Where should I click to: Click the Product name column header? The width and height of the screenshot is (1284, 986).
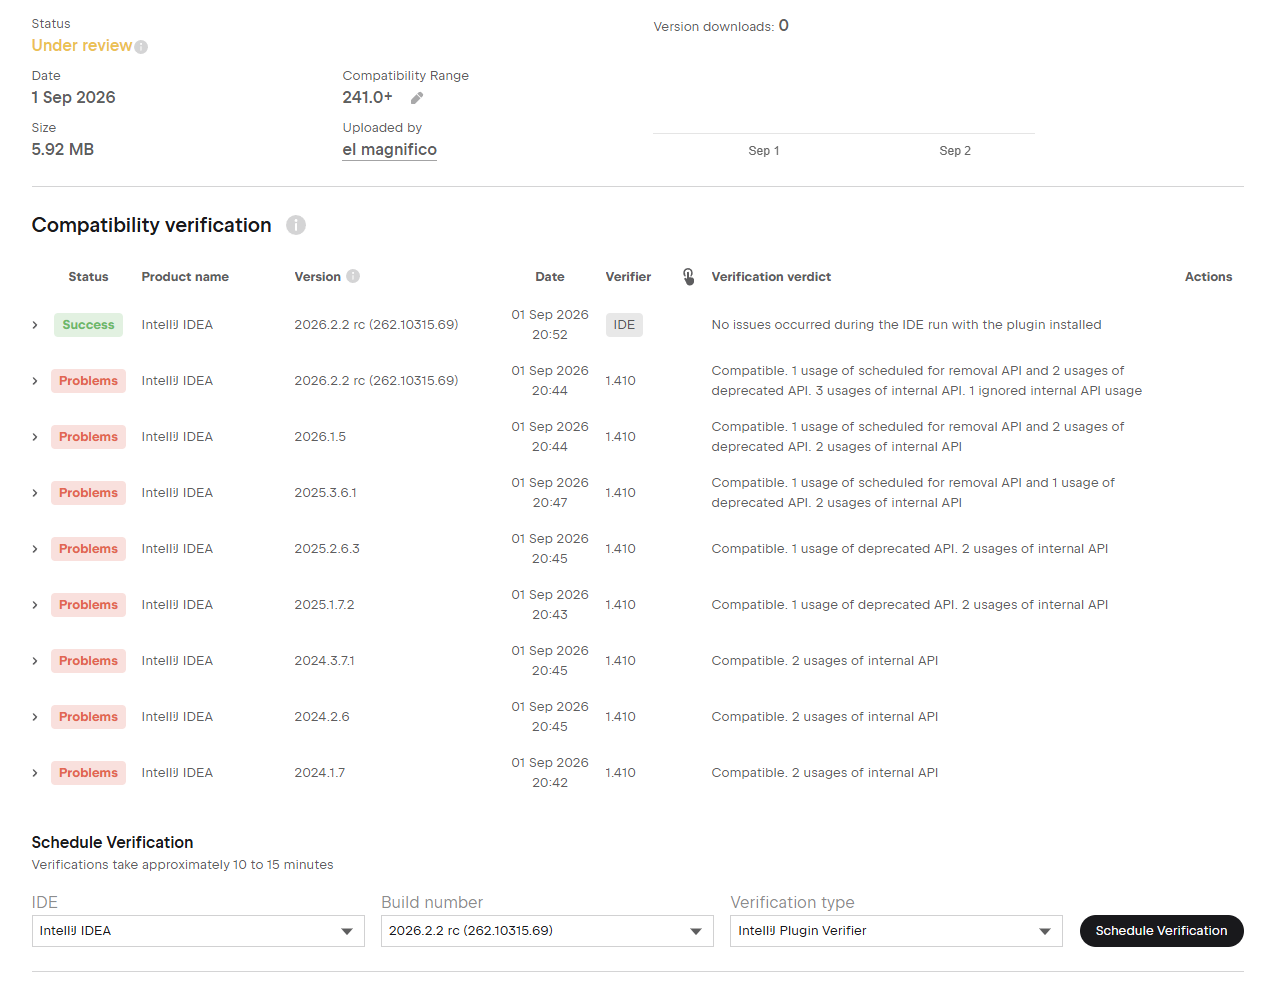(185, 277)
